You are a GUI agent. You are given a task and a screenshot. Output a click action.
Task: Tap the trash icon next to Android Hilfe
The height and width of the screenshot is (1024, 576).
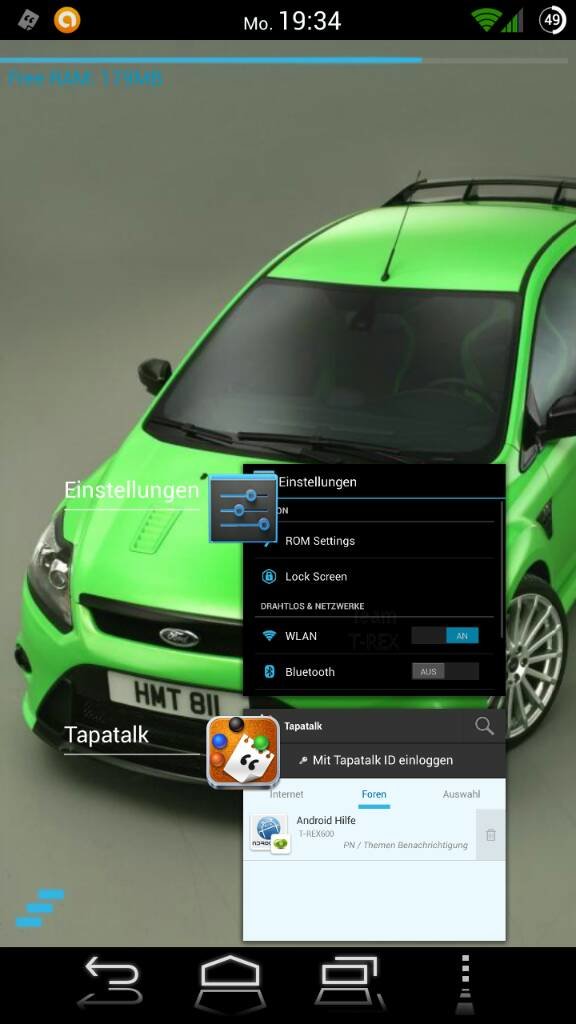tap(490, 835)
